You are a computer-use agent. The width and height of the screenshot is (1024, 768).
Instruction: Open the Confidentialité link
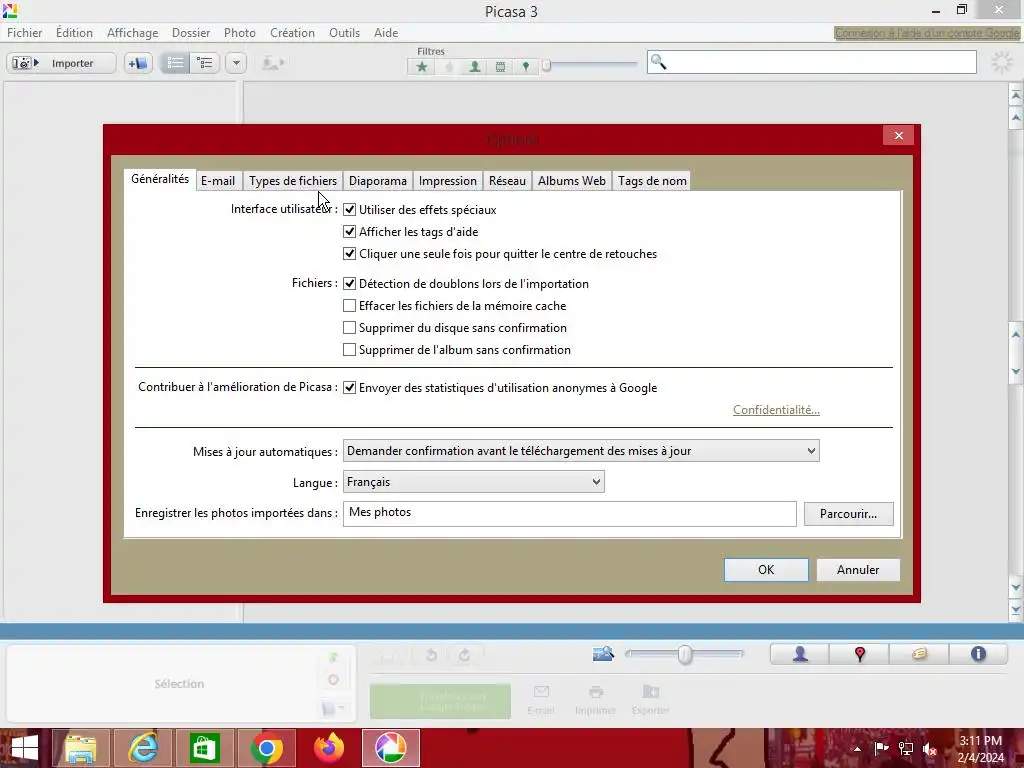click(776, 410)
